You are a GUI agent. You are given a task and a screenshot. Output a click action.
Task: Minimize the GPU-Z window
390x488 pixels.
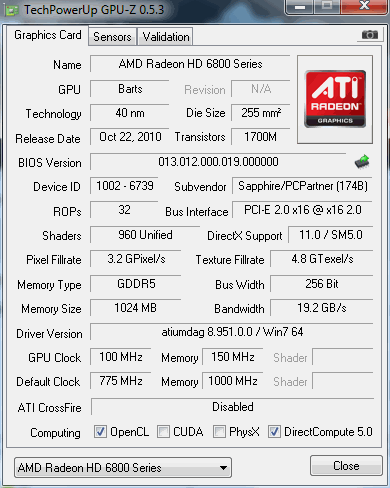(300, 7)
